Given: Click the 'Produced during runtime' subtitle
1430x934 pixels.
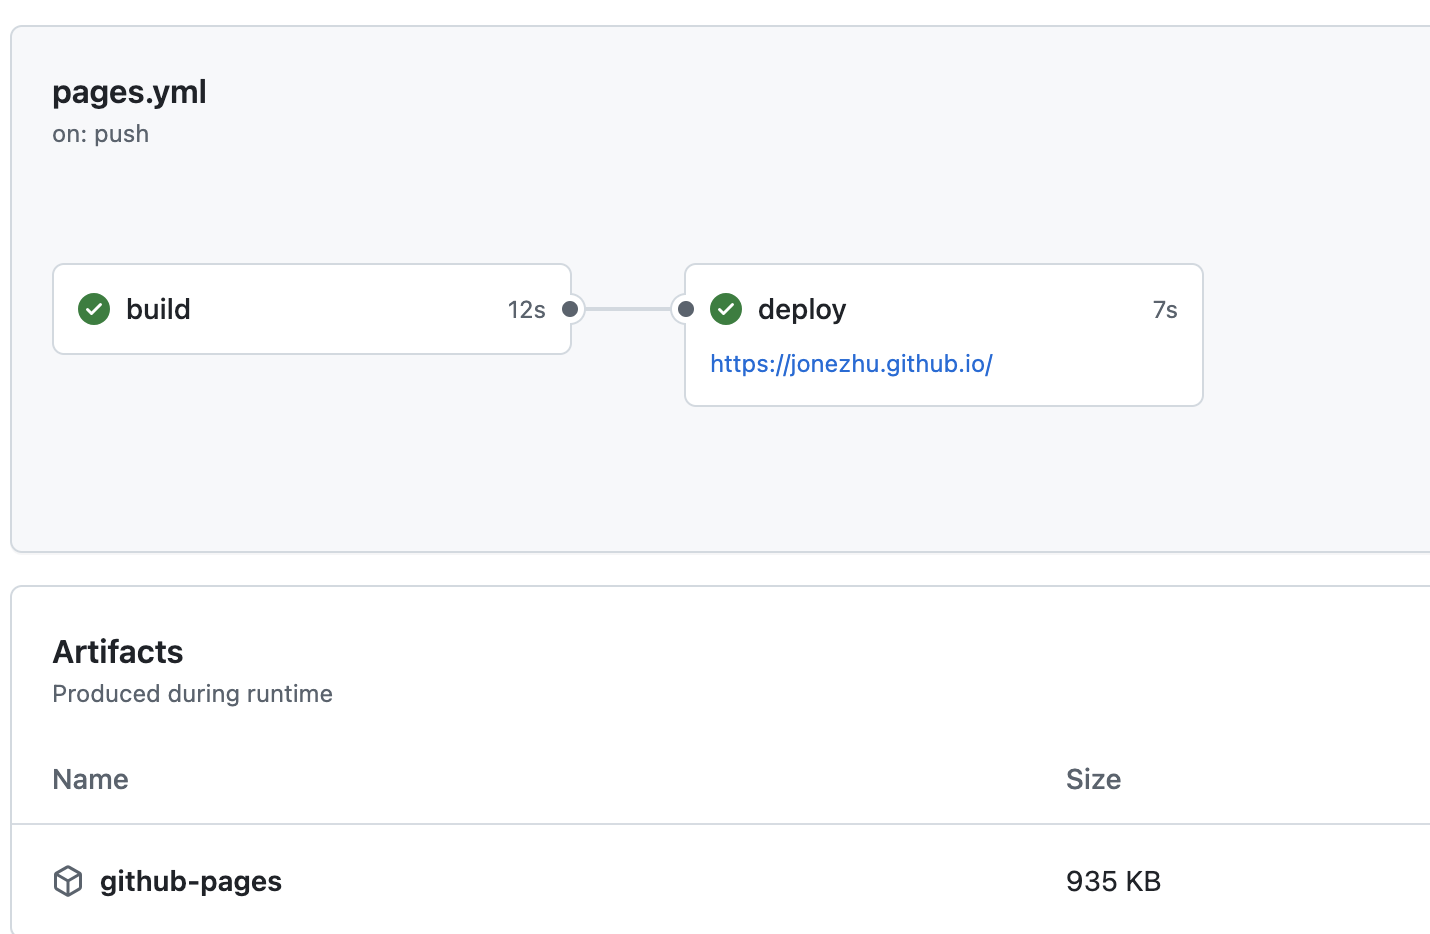Looking at the screenshot, I should pyautogui.click(x=192, y=694).
